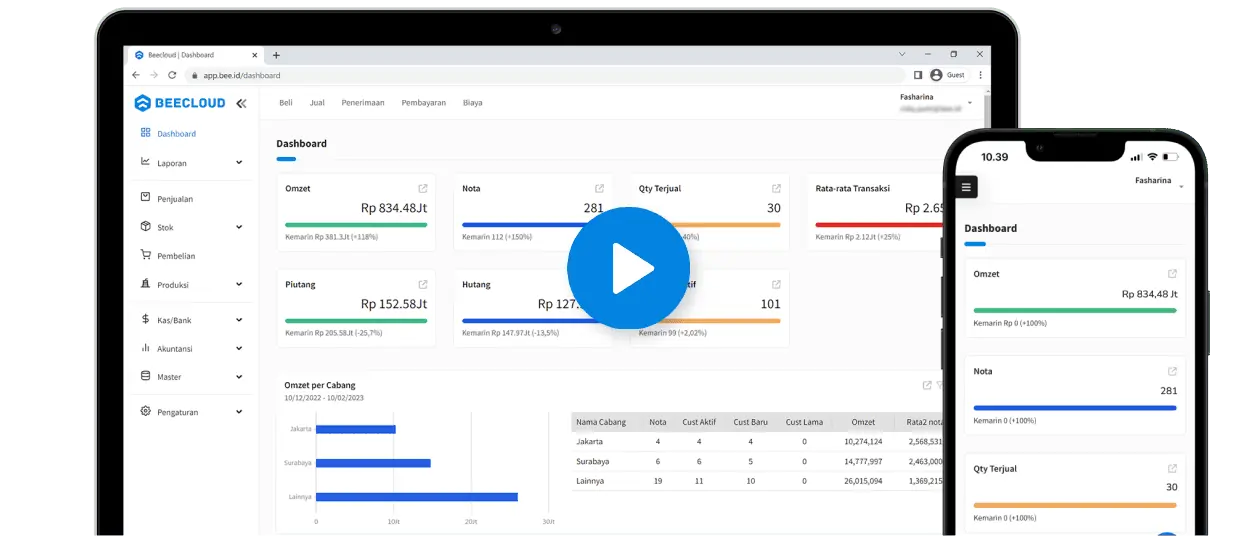
Task: Click the Beecloud logo
Action: coord(181,103)
